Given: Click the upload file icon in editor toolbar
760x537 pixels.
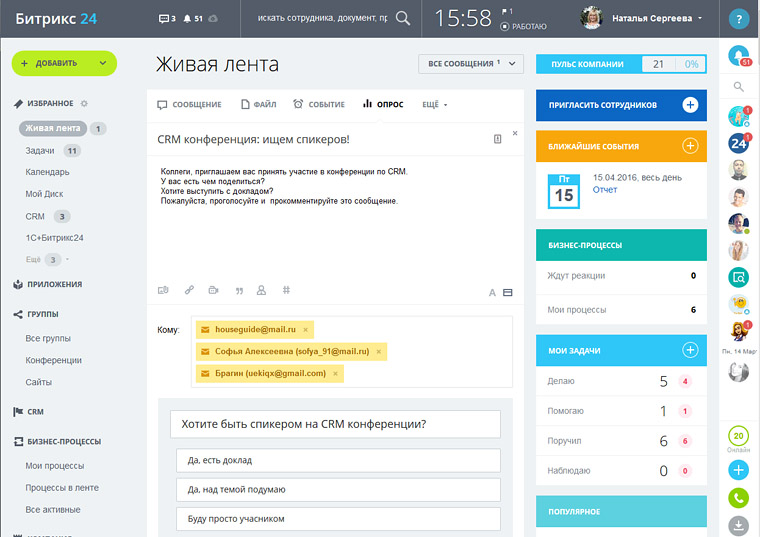Looking at the screenshot, I should click(163, 290).
